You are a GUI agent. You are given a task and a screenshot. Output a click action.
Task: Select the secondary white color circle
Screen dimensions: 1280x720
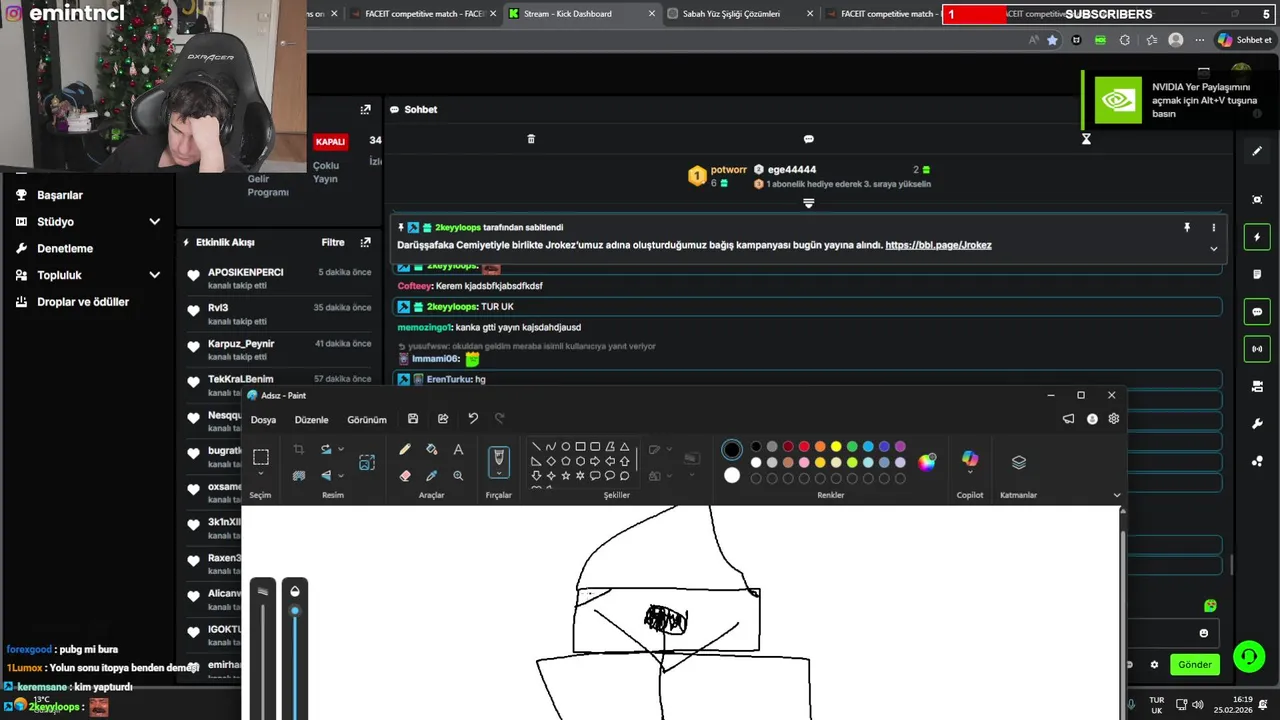pos(732,476)
